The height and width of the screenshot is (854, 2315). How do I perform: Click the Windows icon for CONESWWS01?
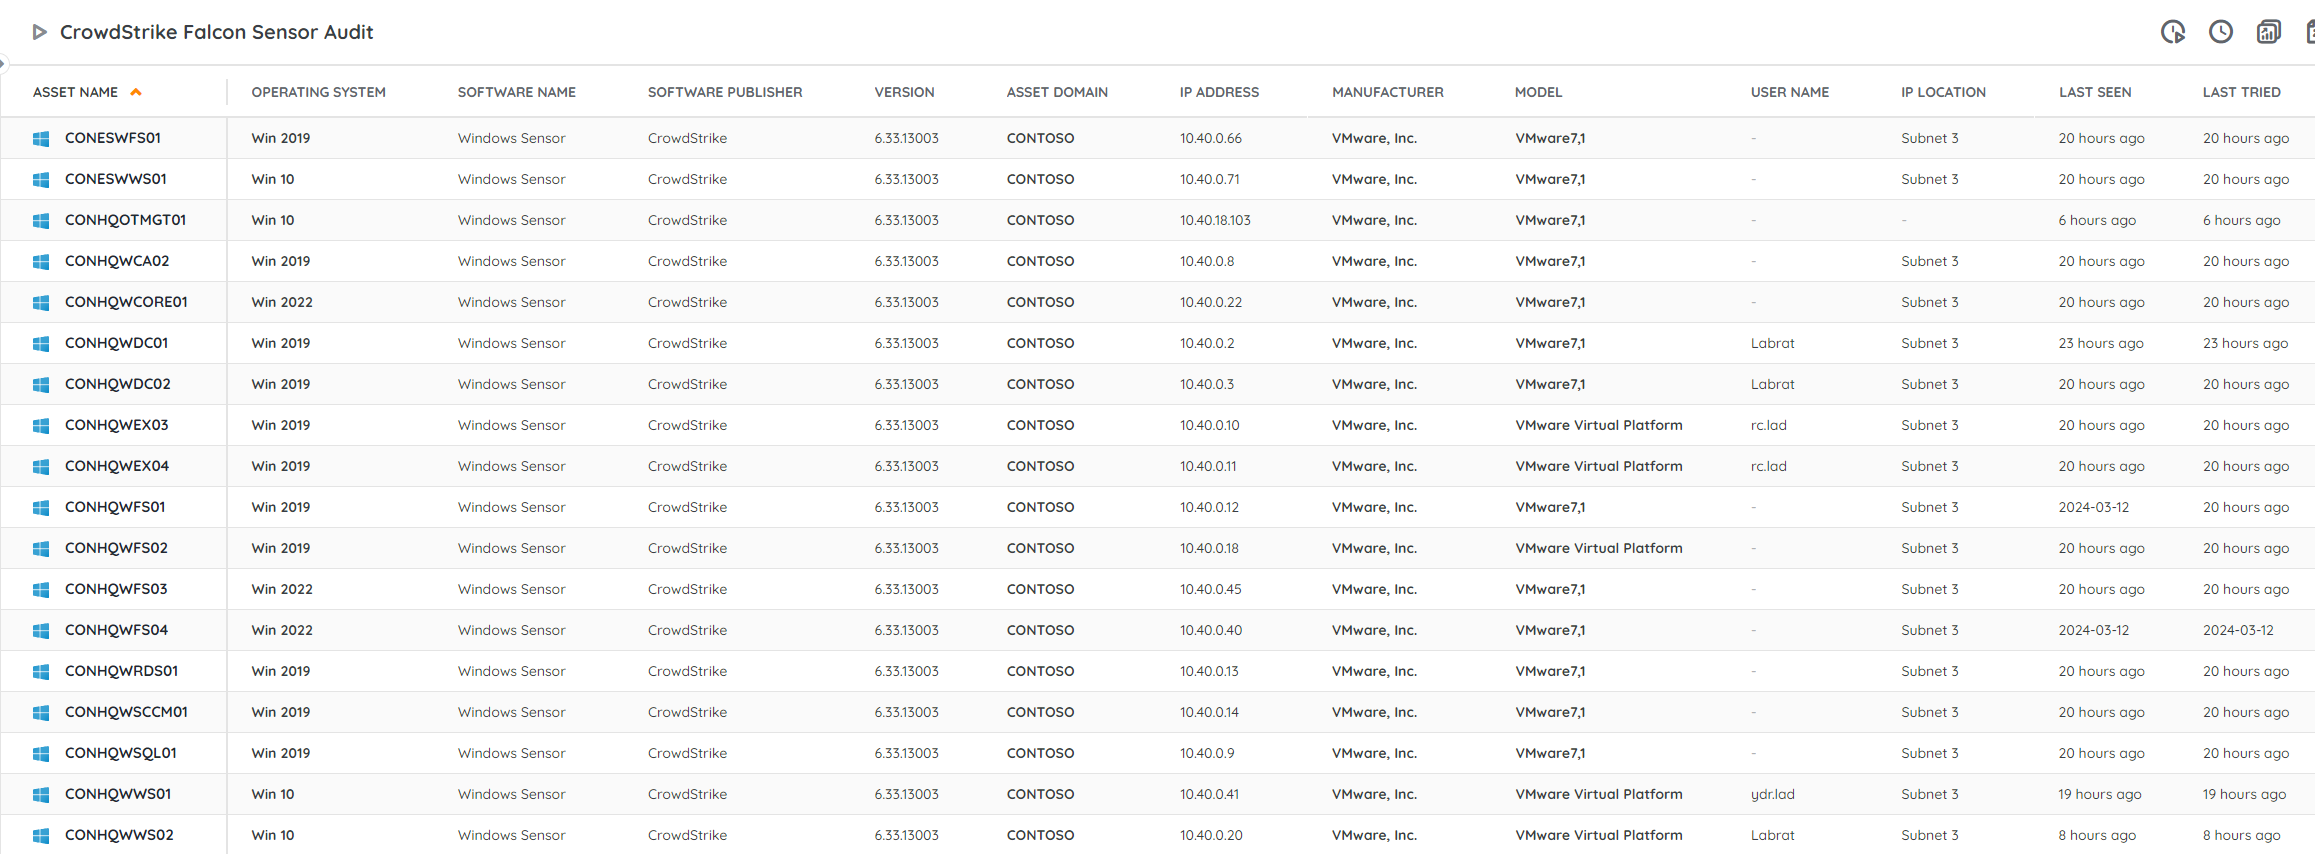point(41,180)
